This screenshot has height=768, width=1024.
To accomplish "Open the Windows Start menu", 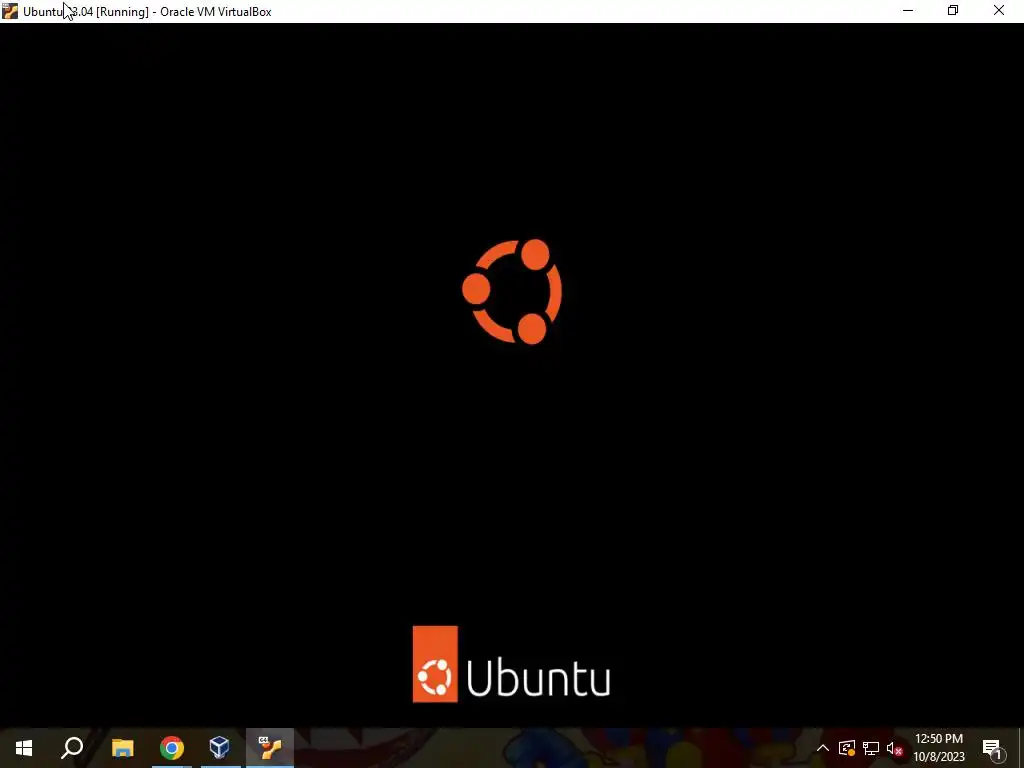I will point(24,748).
